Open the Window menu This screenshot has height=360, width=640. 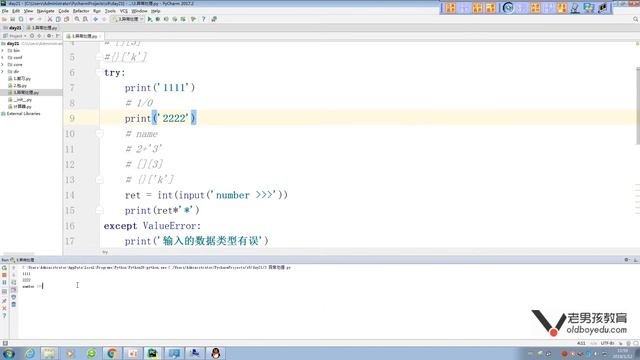click(x=139, y=11)
